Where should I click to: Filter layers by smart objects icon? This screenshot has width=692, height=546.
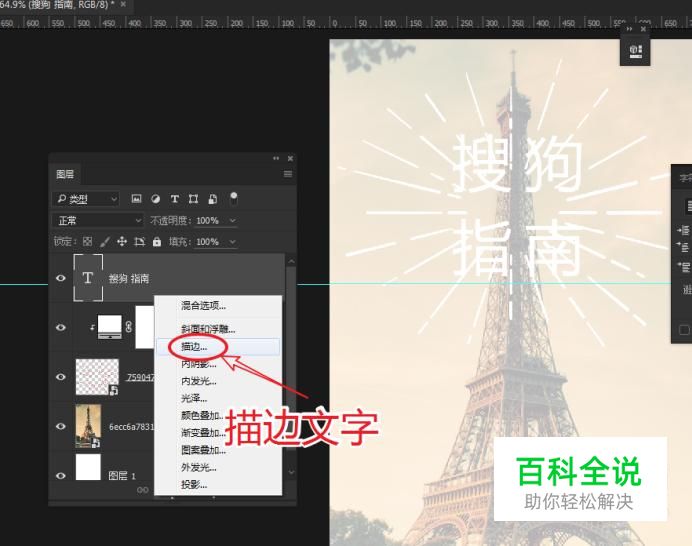(x=213, y=199)
